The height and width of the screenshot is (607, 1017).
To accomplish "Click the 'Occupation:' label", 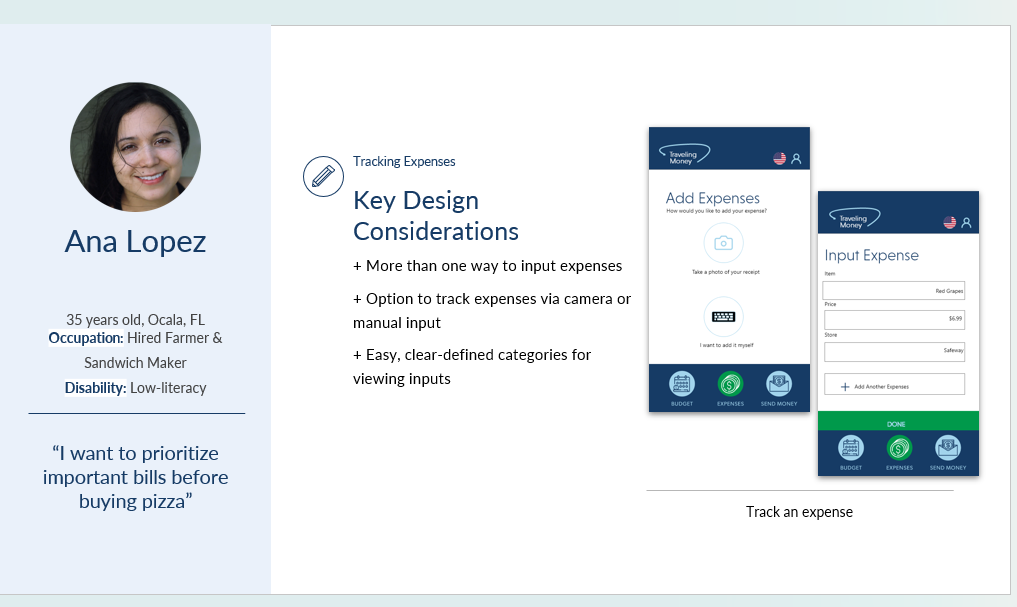I will [86, 338].
